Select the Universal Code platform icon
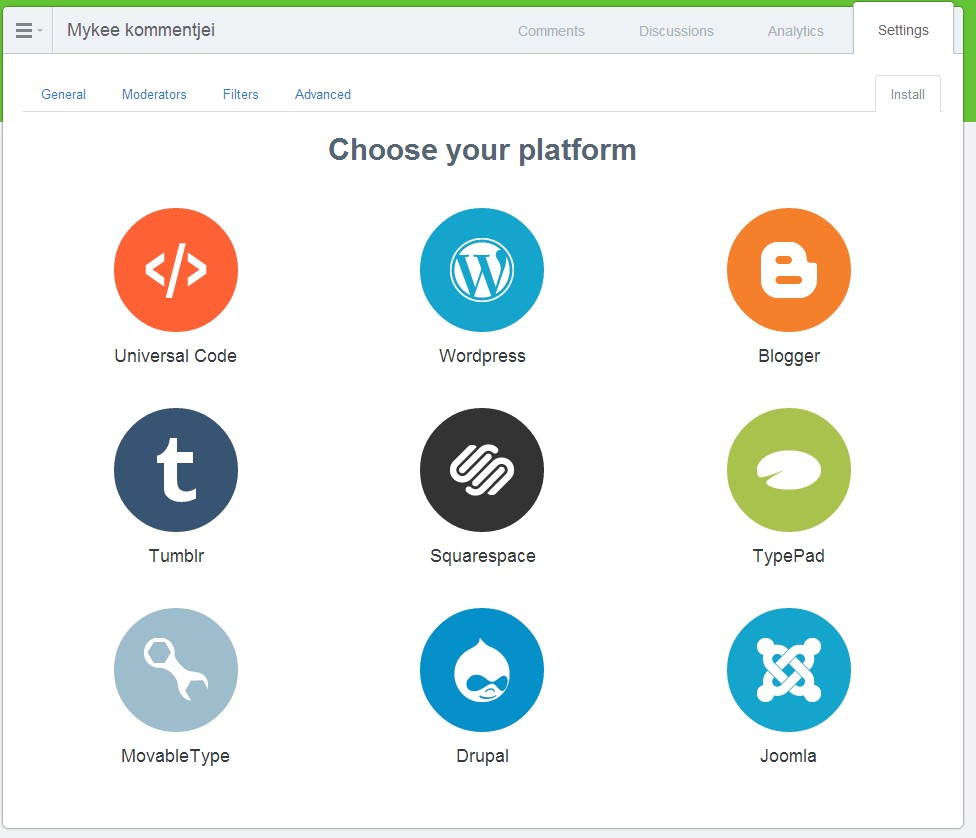 (176, 270)
